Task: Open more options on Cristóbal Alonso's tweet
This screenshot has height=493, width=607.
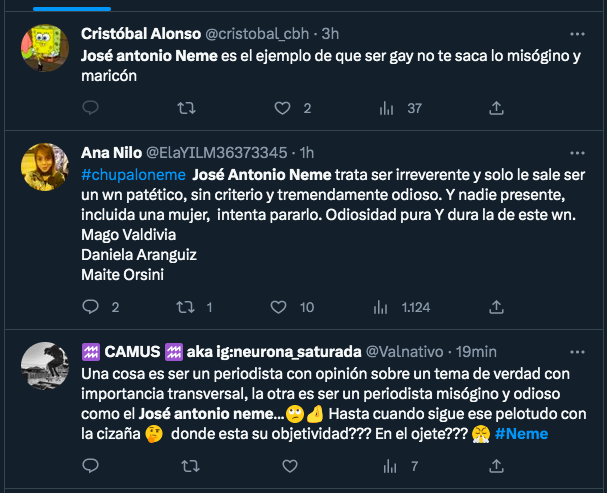Action: coord(577,32)
